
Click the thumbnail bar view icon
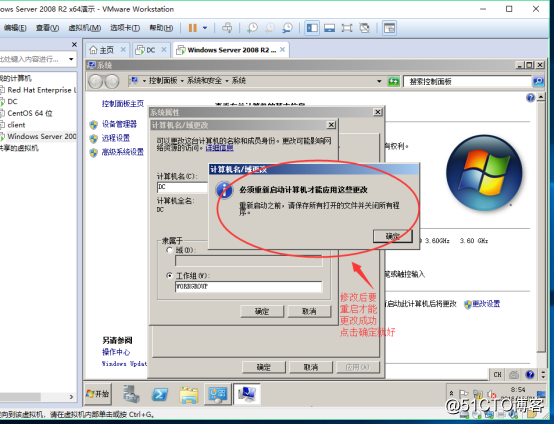click(x=389, y=28)
